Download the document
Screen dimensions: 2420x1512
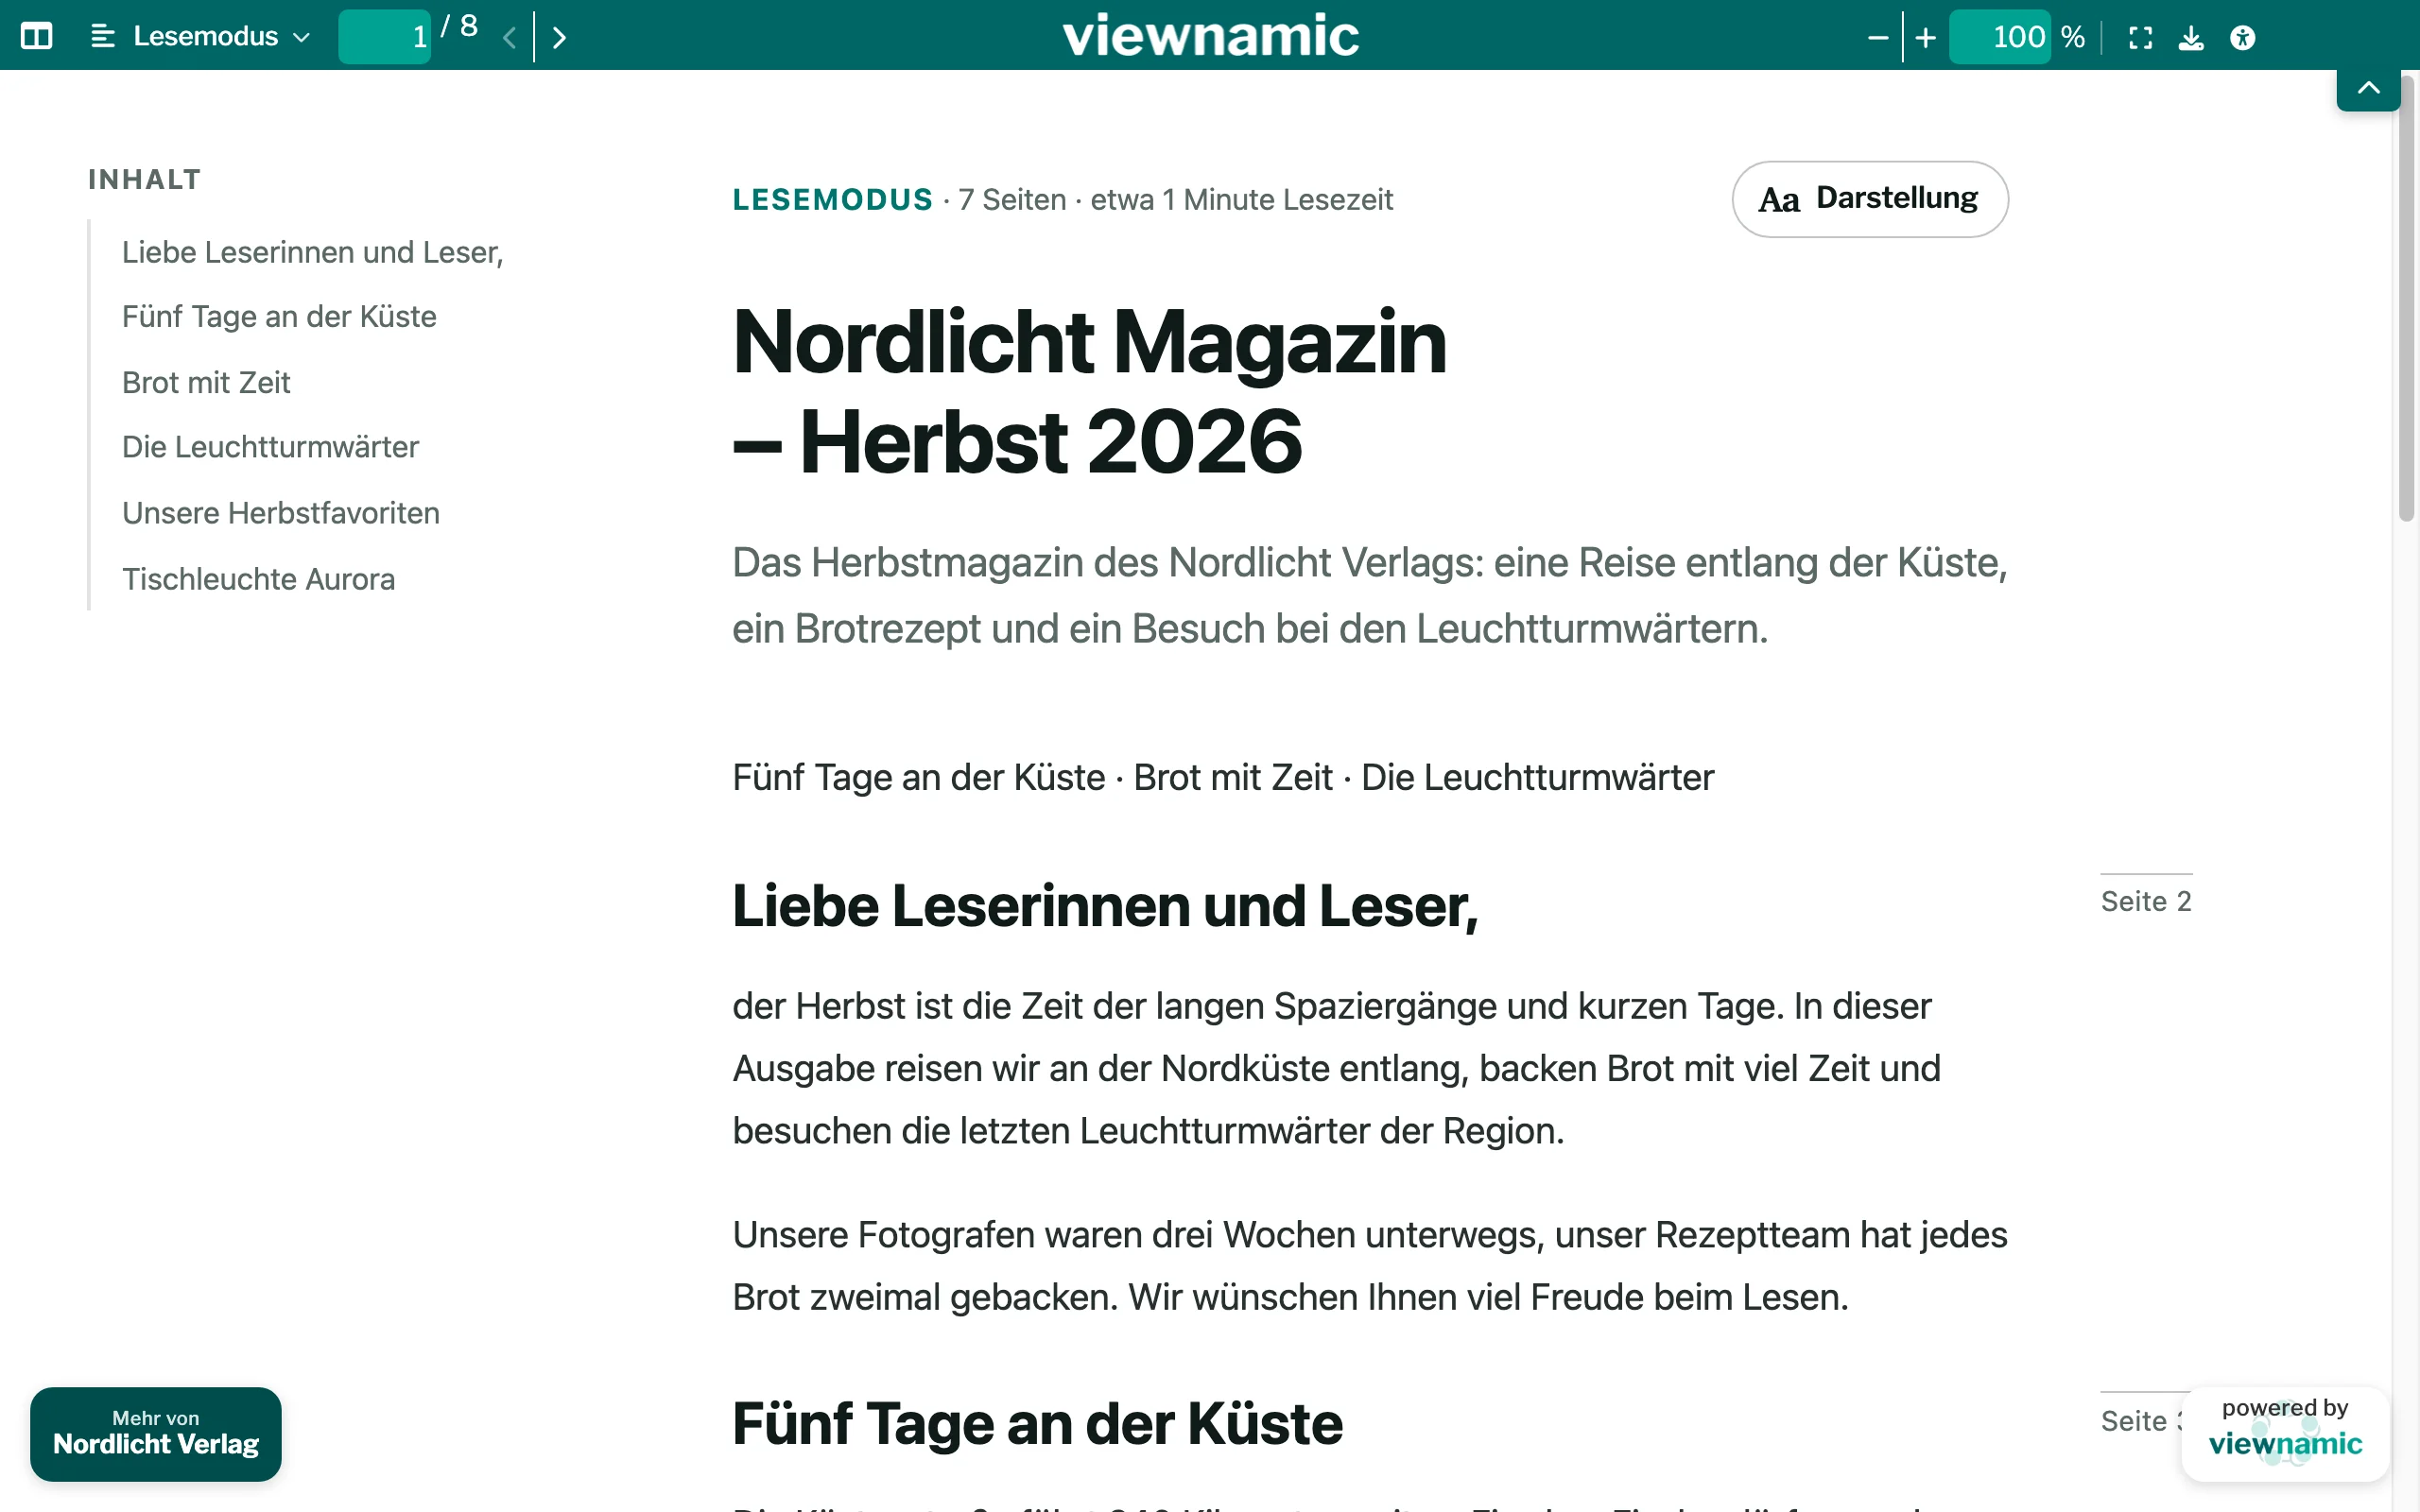click(x=2191, y=38)
